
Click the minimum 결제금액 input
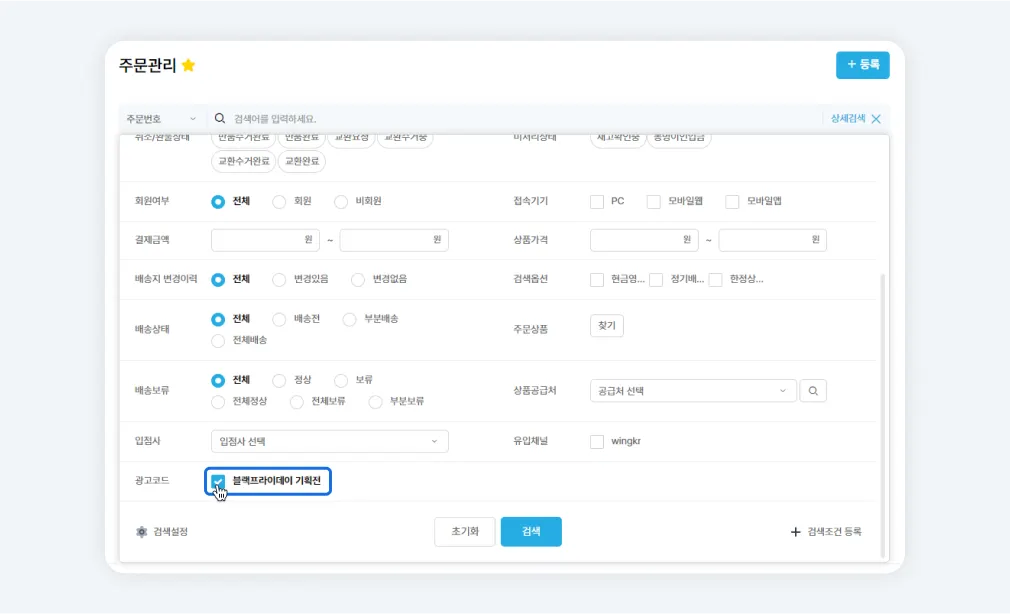(x=265, y=240)
